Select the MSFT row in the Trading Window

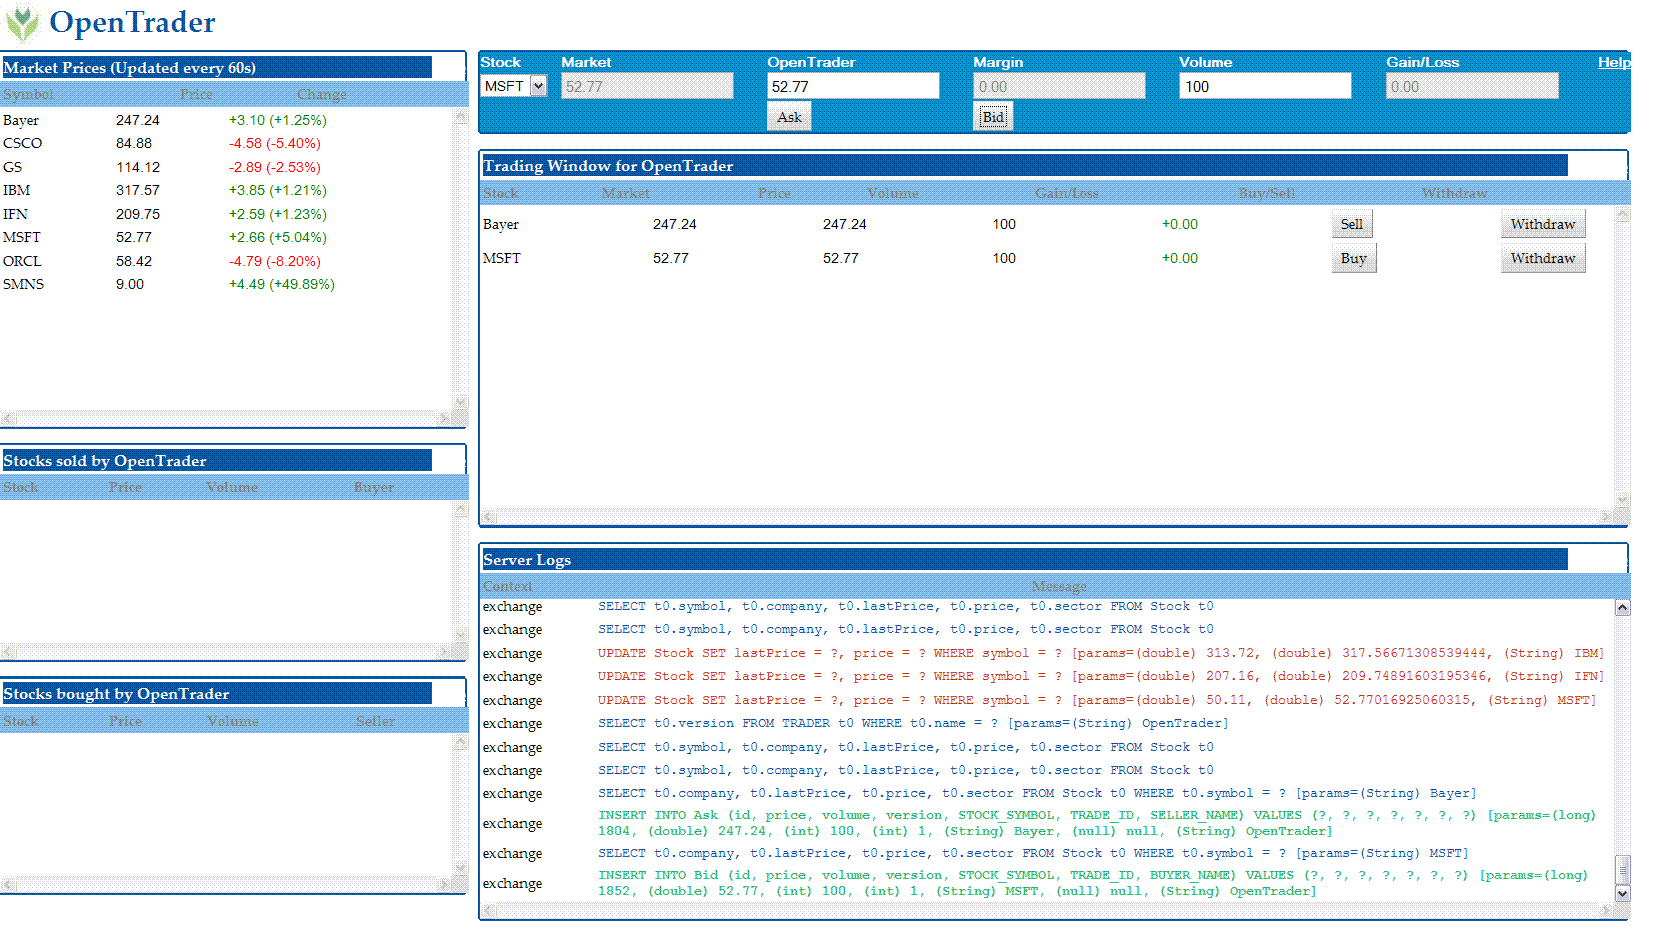700,257
